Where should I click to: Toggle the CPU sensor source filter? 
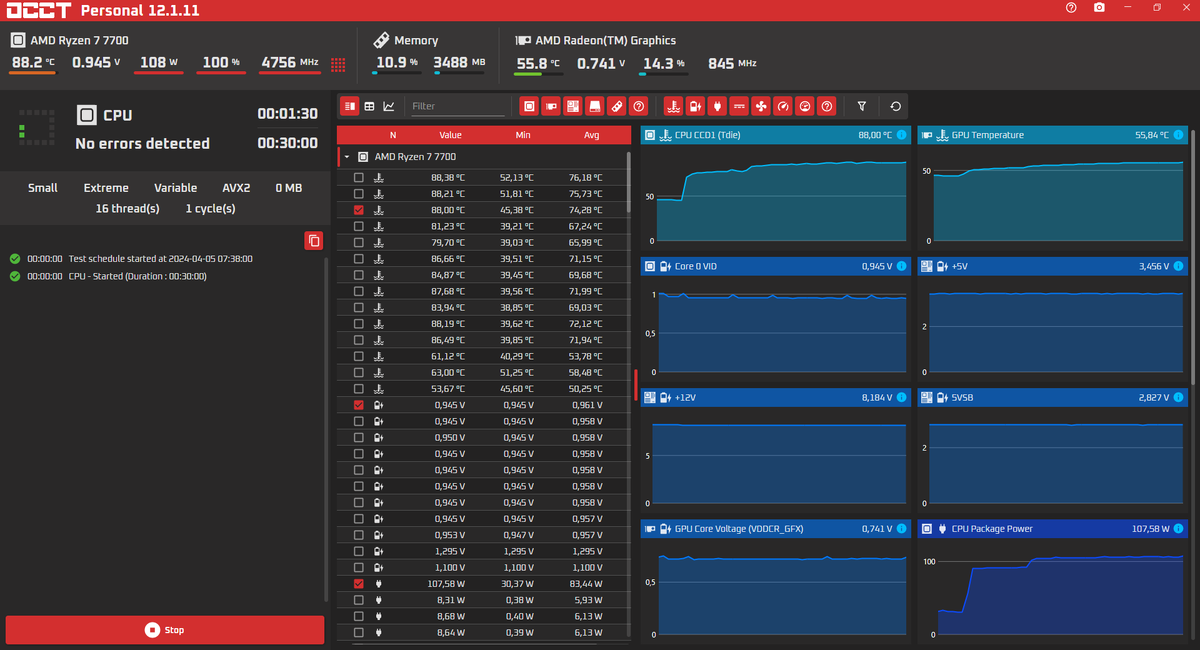[529, 106]
